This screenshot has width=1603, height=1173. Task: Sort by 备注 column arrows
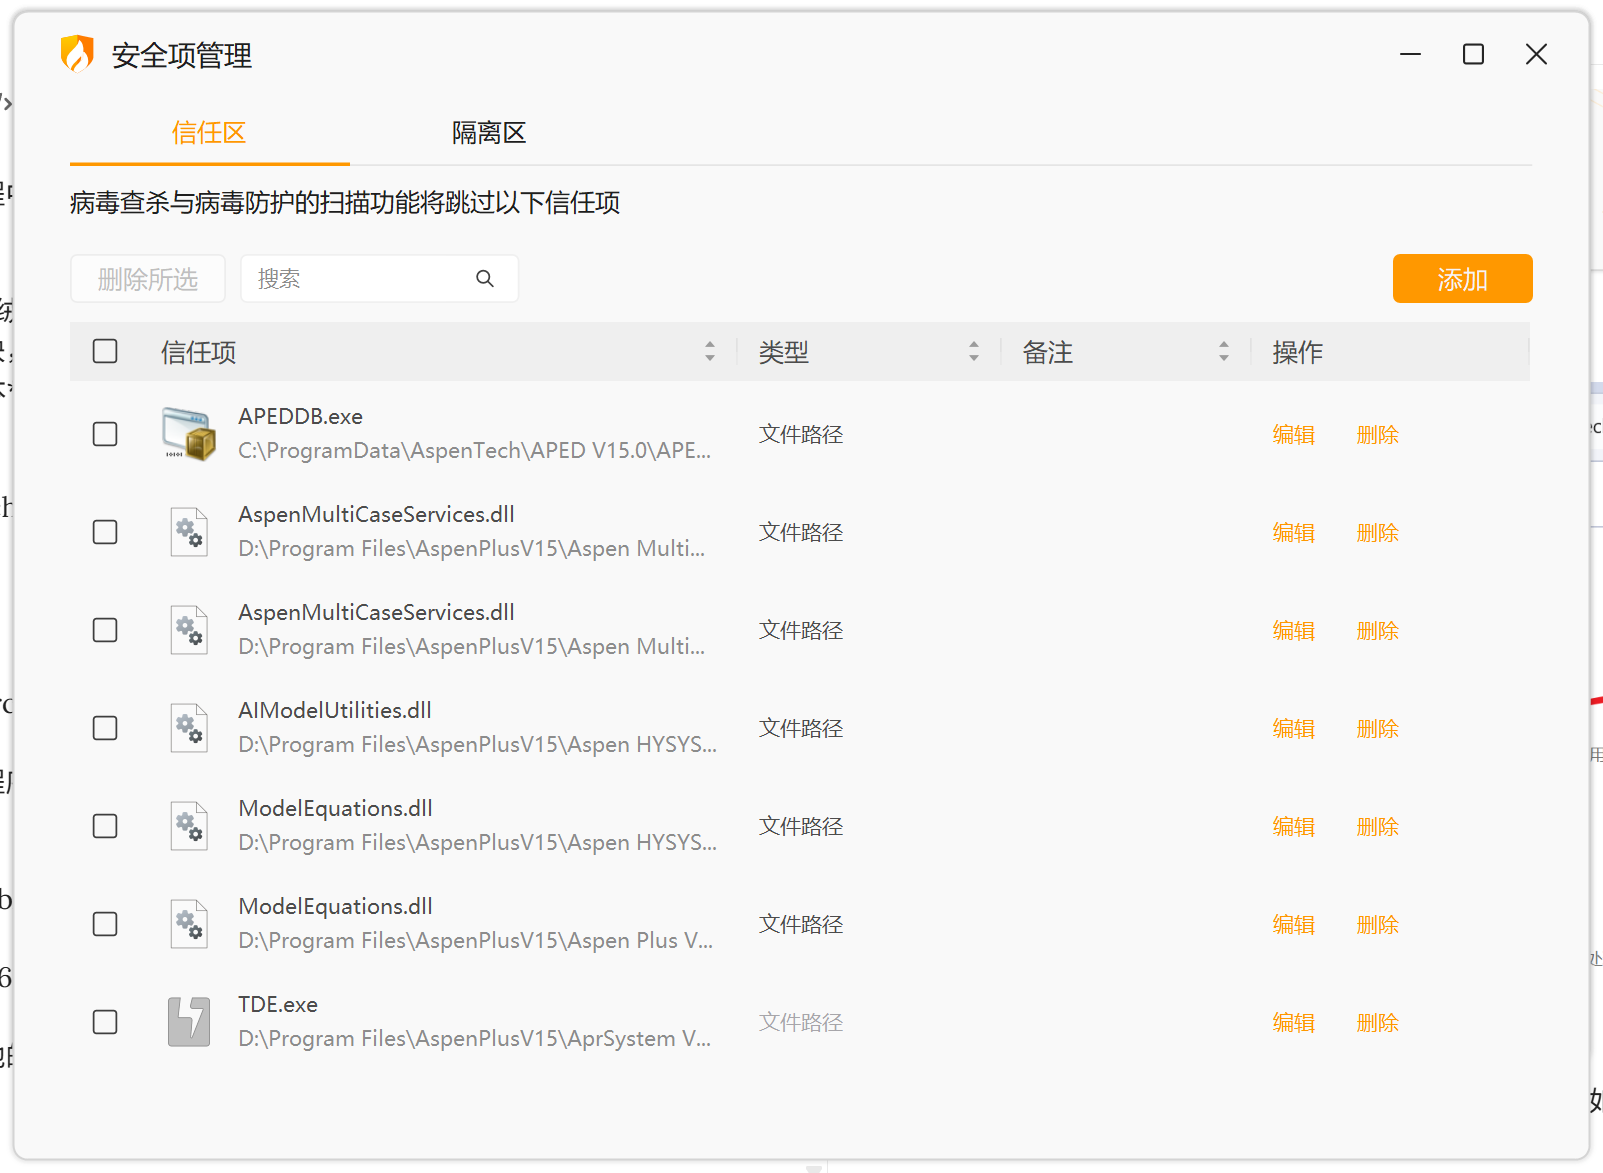[1224, 351]
